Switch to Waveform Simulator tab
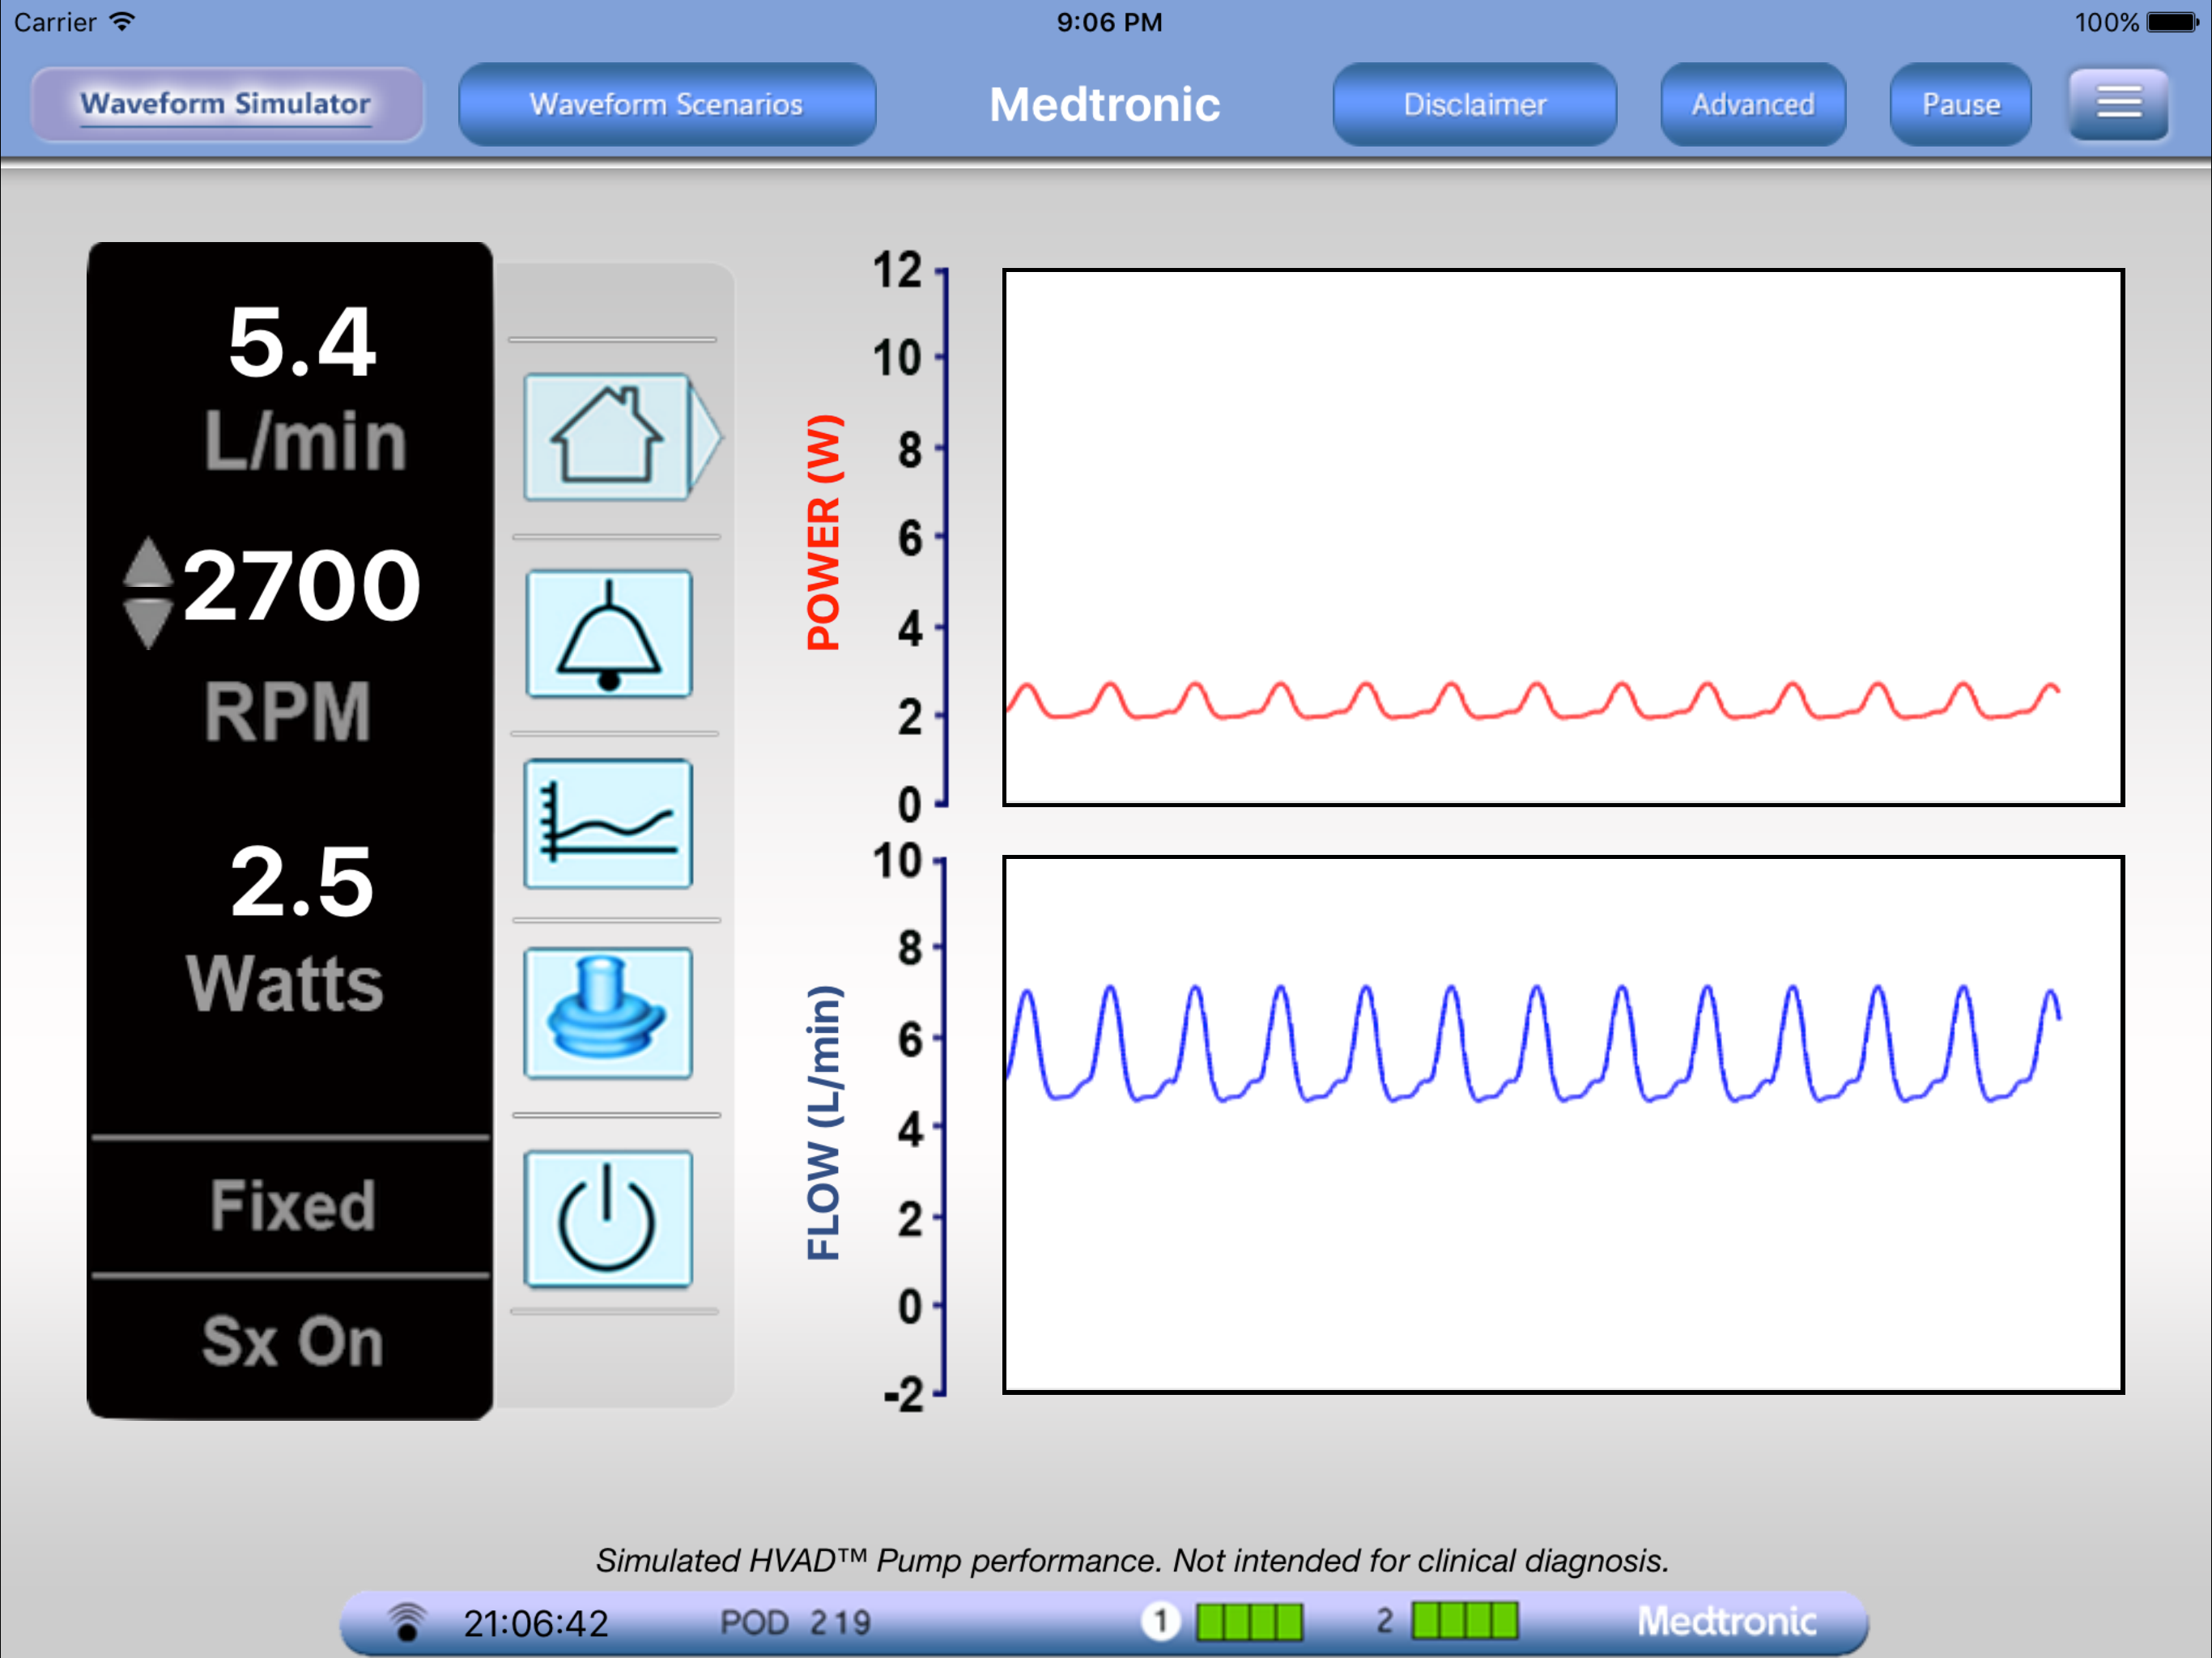The width and height of the screenshot is (2212, 1658). click(x=226, y=104)
